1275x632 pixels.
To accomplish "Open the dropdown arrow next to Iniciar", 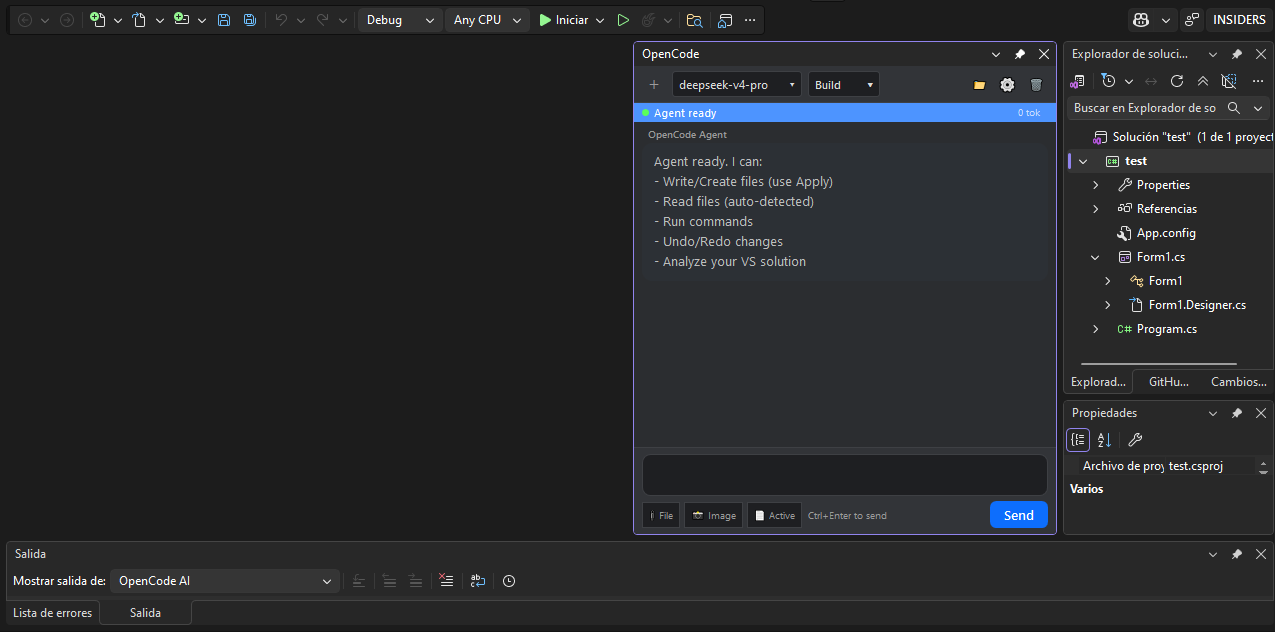I will tap(600, 20).
